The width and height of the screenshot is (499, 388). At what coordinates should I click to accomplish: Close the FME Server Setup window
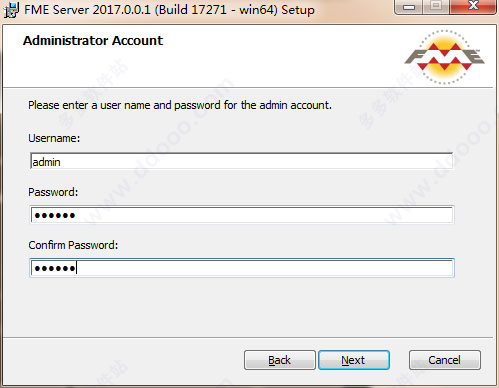click(472, 7)
